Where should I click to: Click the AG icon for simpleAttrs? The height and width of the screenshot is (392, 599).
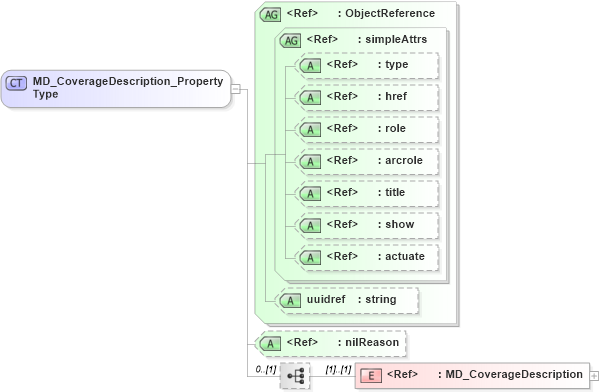[x=291, y=40]
